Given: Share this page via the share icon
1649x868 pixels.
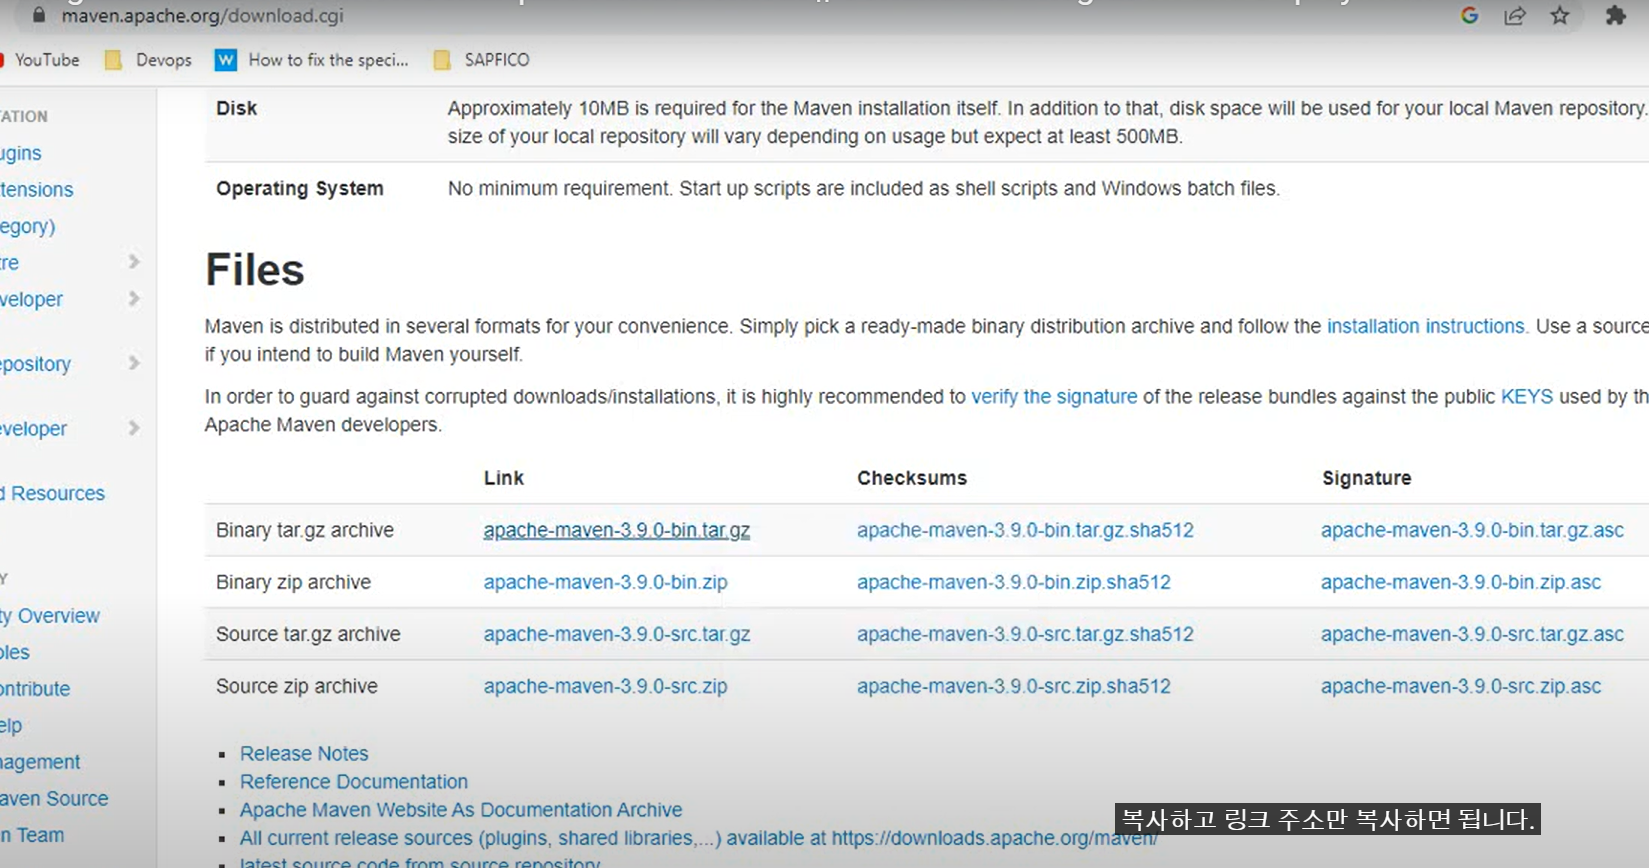Looking at the screenshot, I should coord(1515,15).
